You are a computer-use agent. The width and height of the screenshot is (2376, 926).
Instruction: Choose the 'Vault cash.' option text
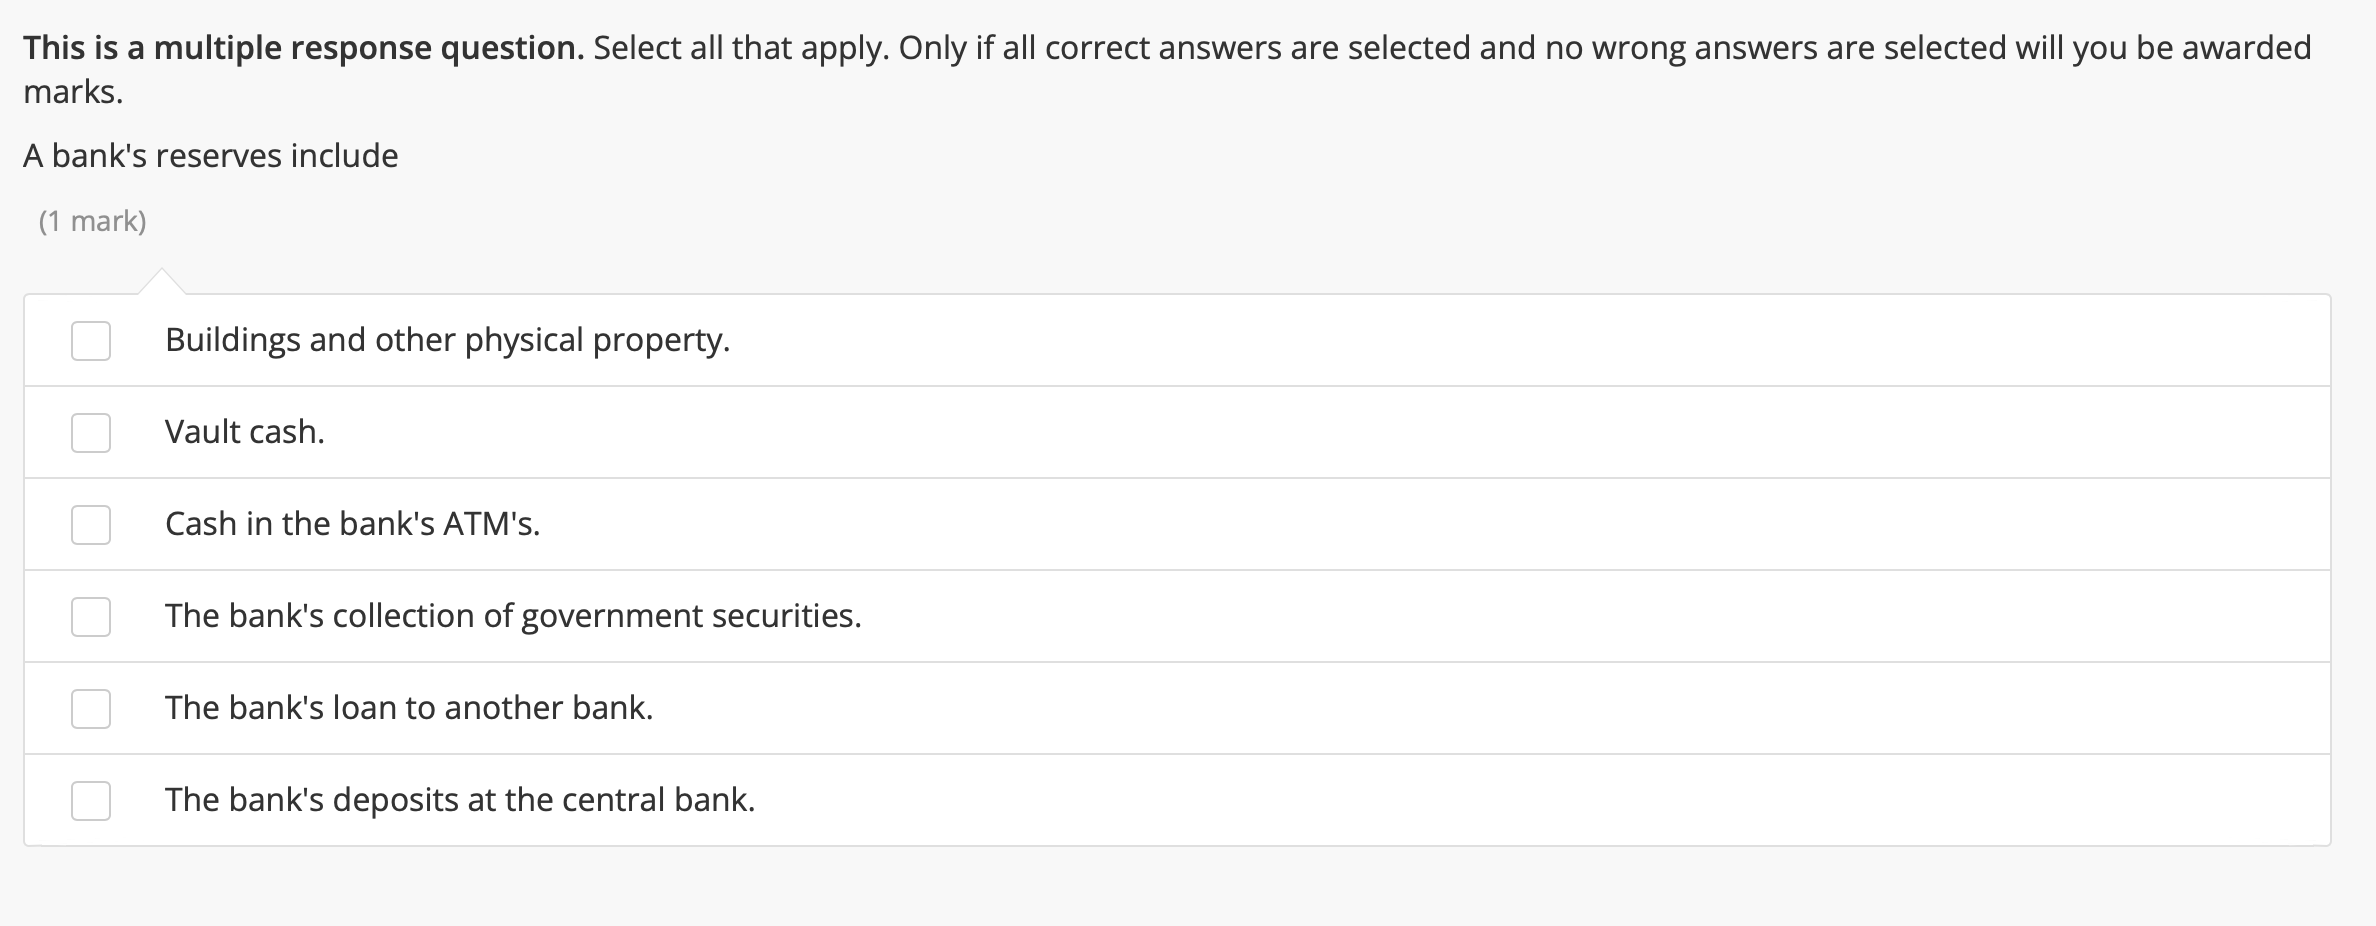tap(245, 432)
